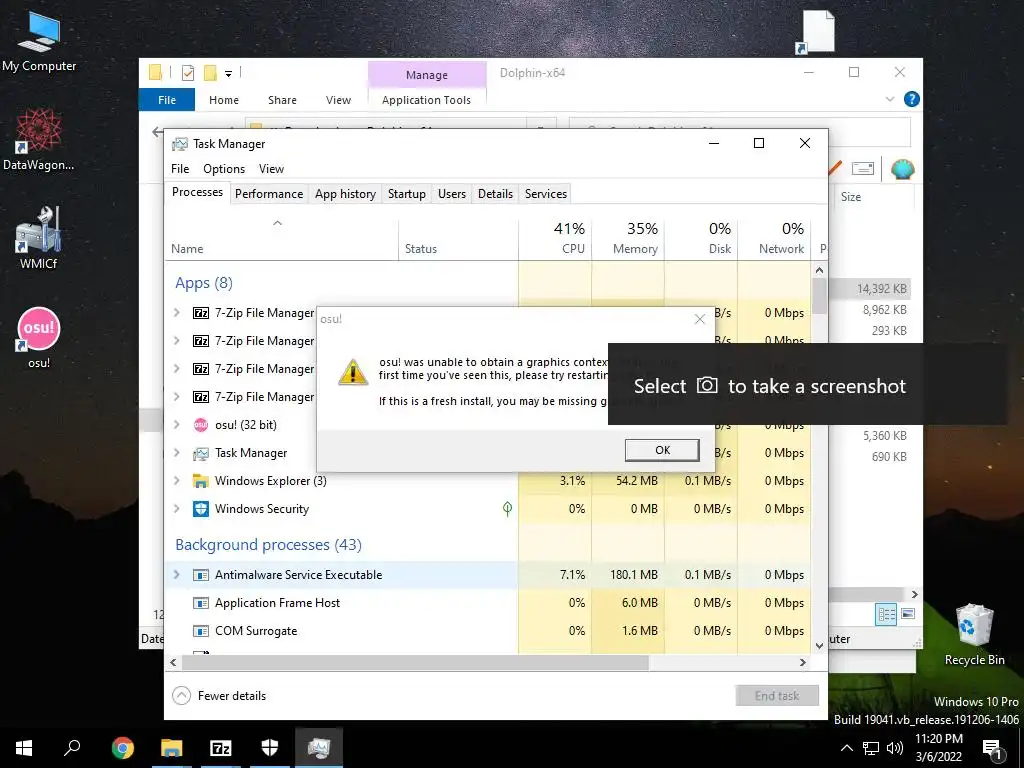Click the Manage contextual tab

tap(427, 74)
